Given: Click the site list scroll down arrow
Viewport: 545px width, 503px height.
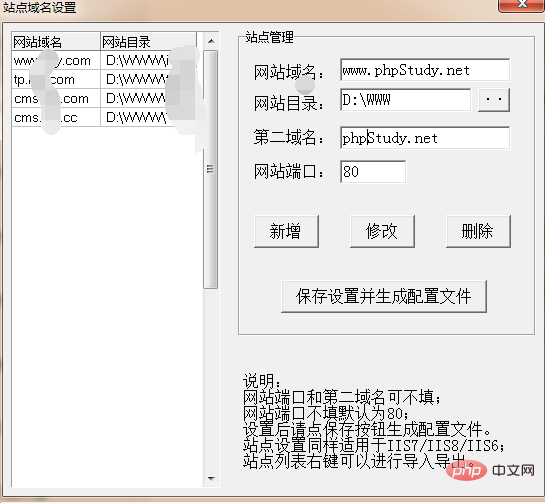Looking at the screenshot, I should point(211,478).
